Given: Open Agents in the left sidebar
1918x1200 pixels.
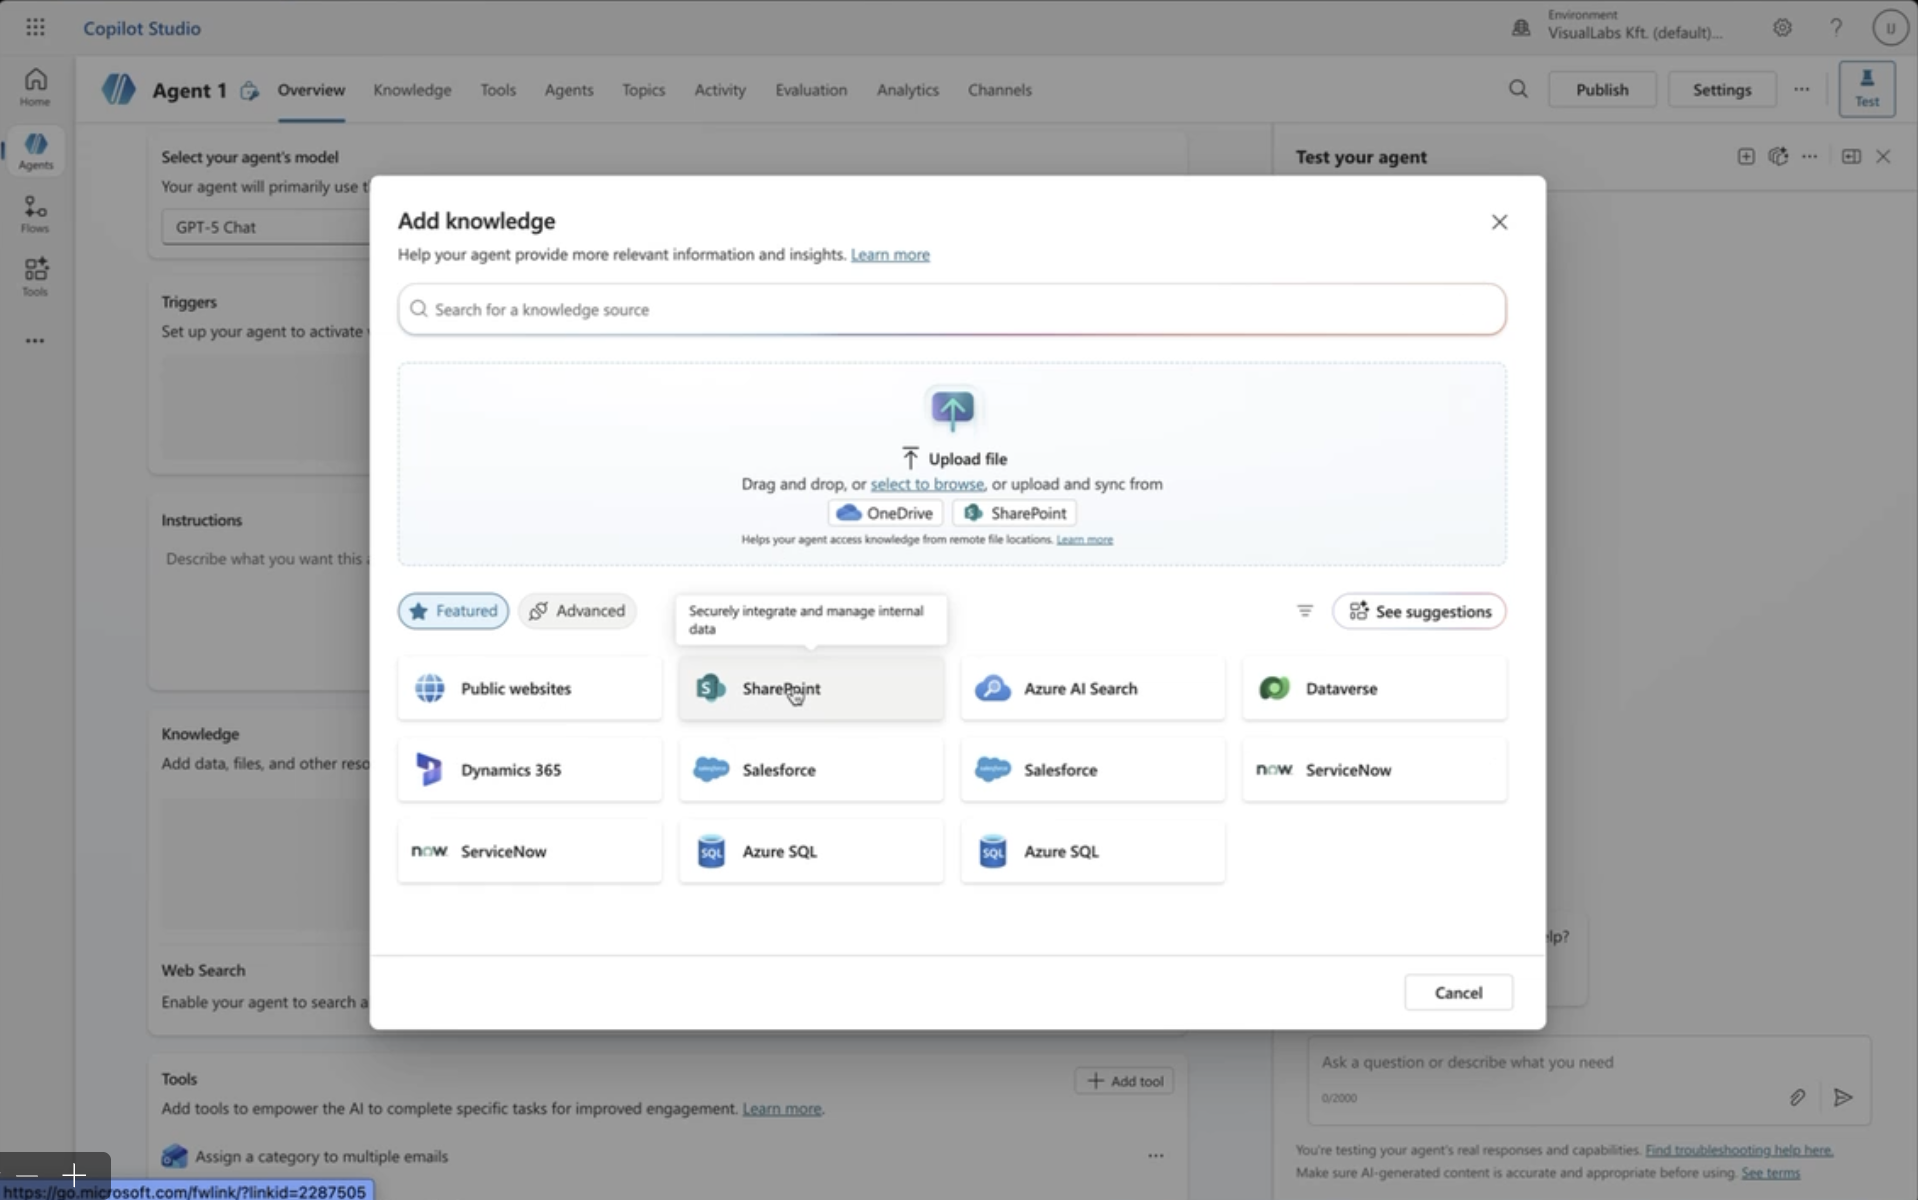Looking at the screenshot, I should (x=35, y=151).
